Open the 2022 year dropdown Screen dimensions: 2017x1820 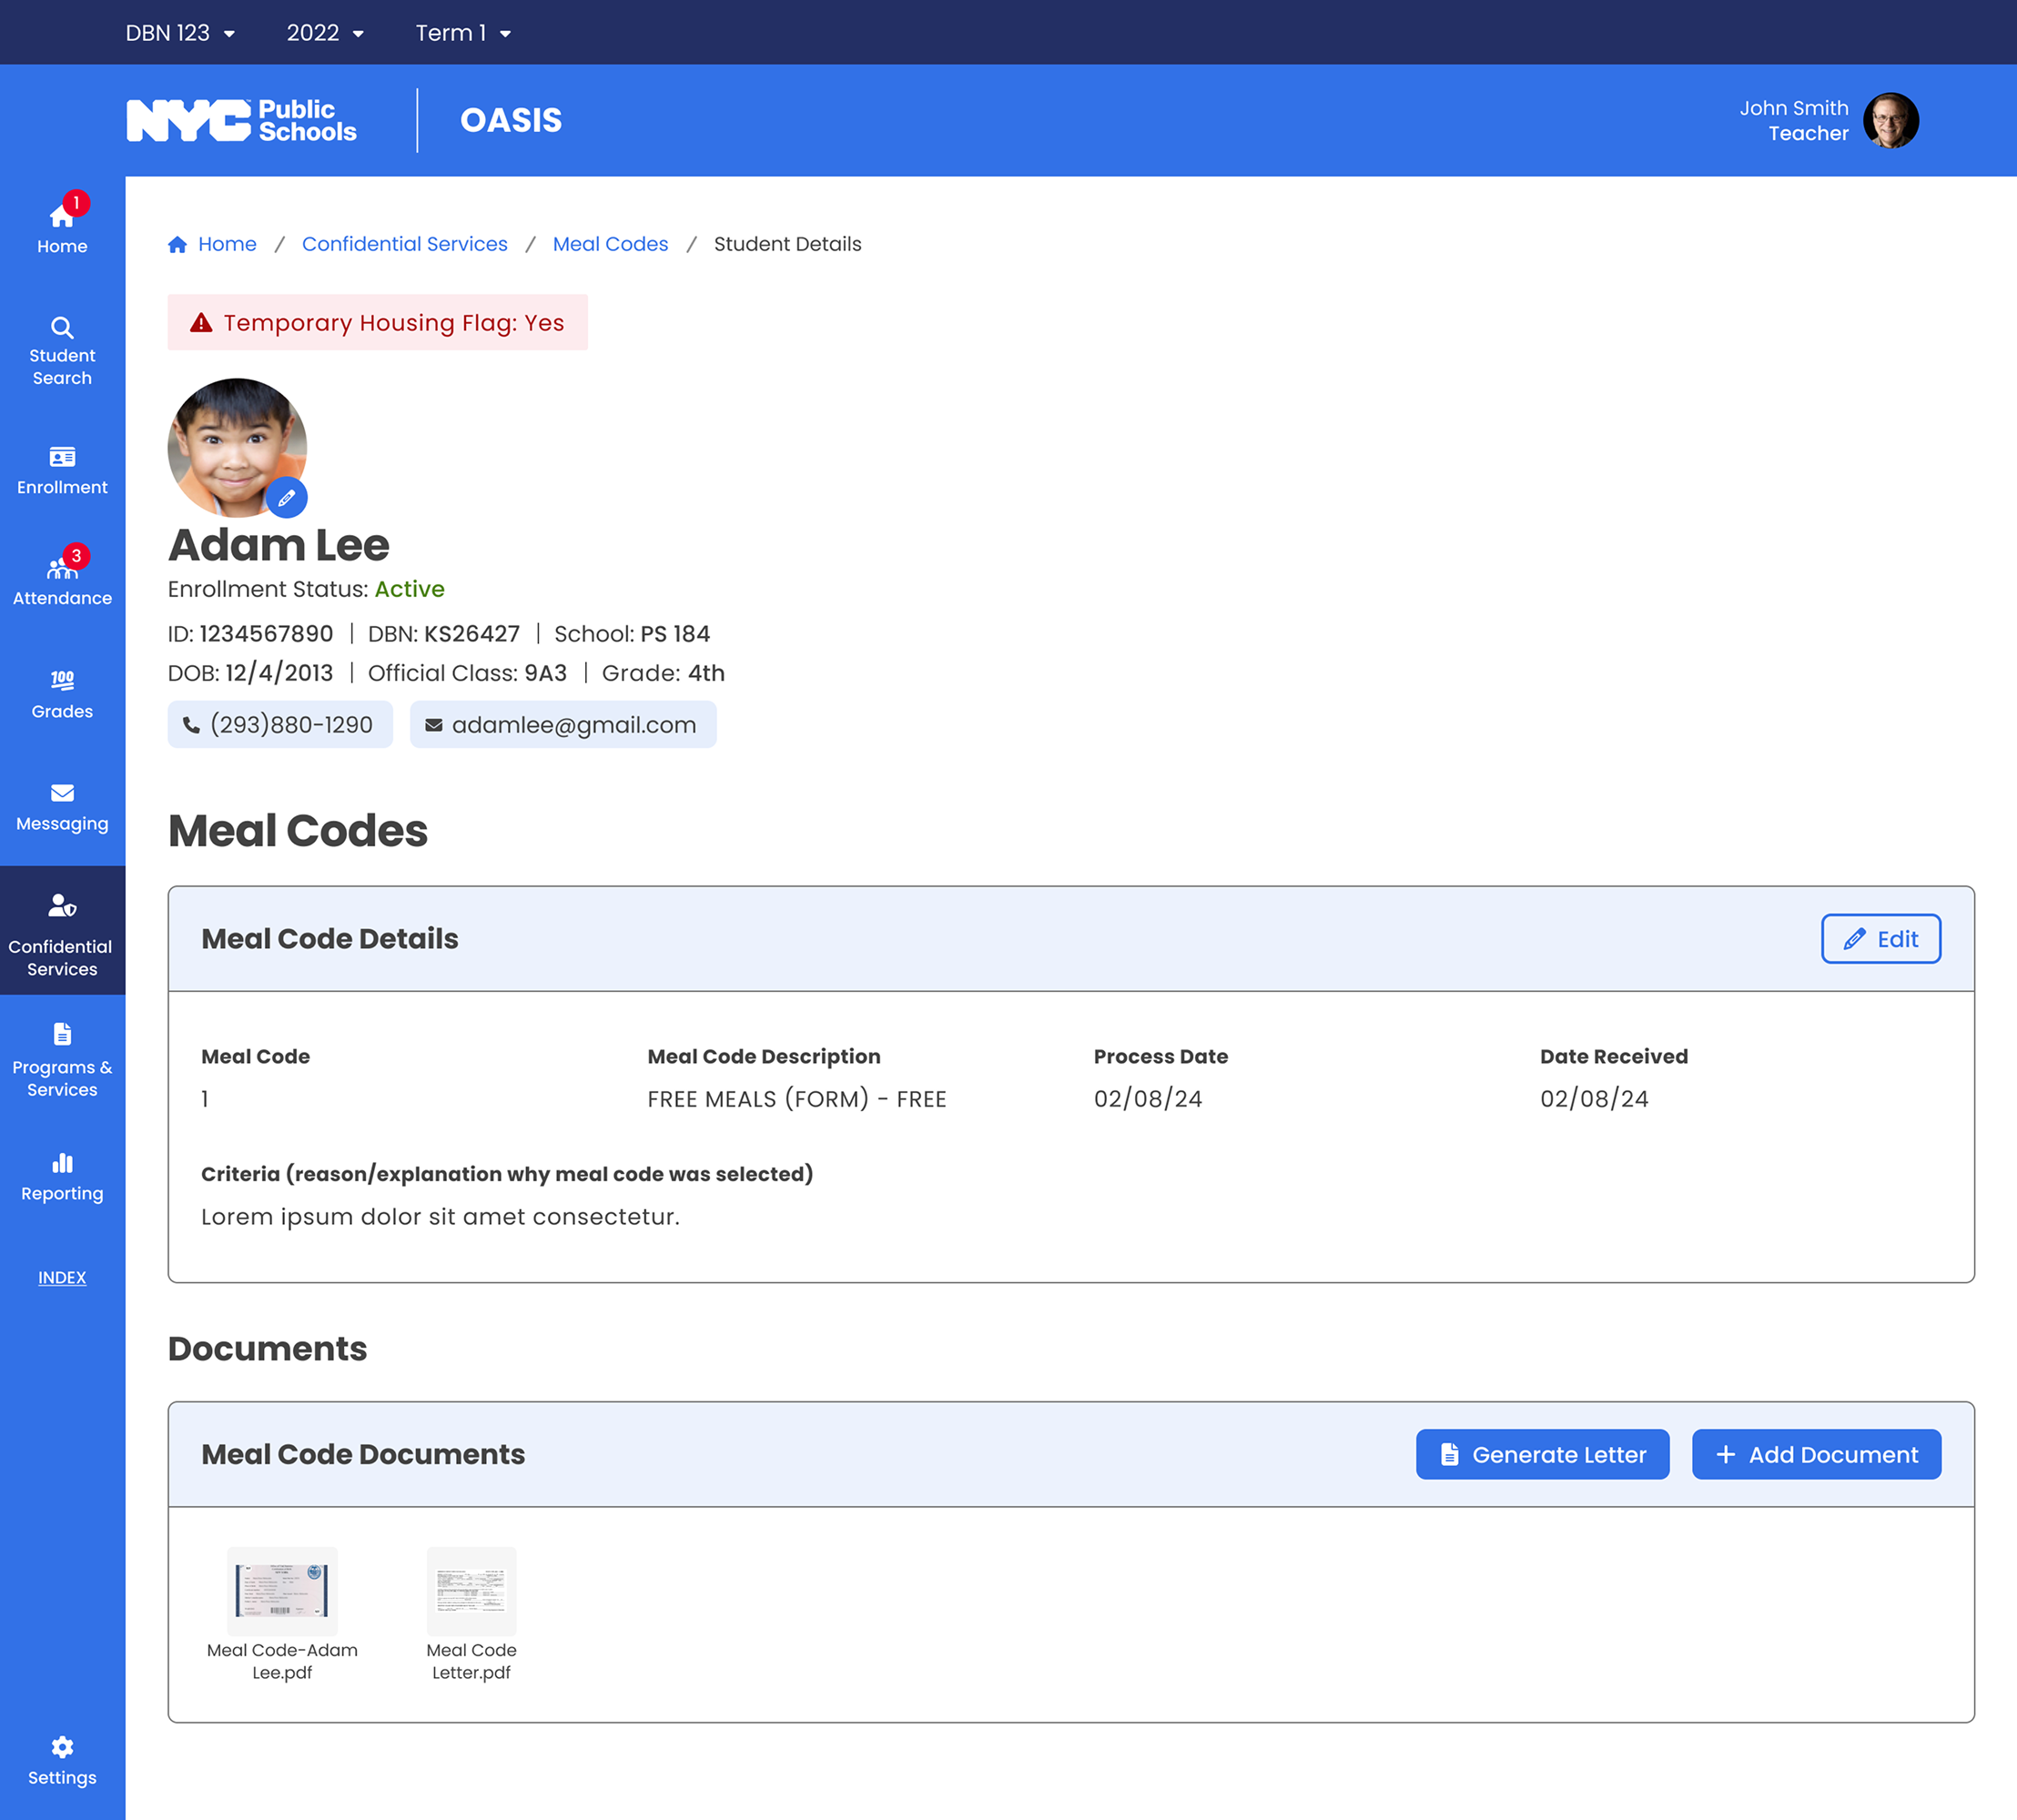tap(325, 33)
